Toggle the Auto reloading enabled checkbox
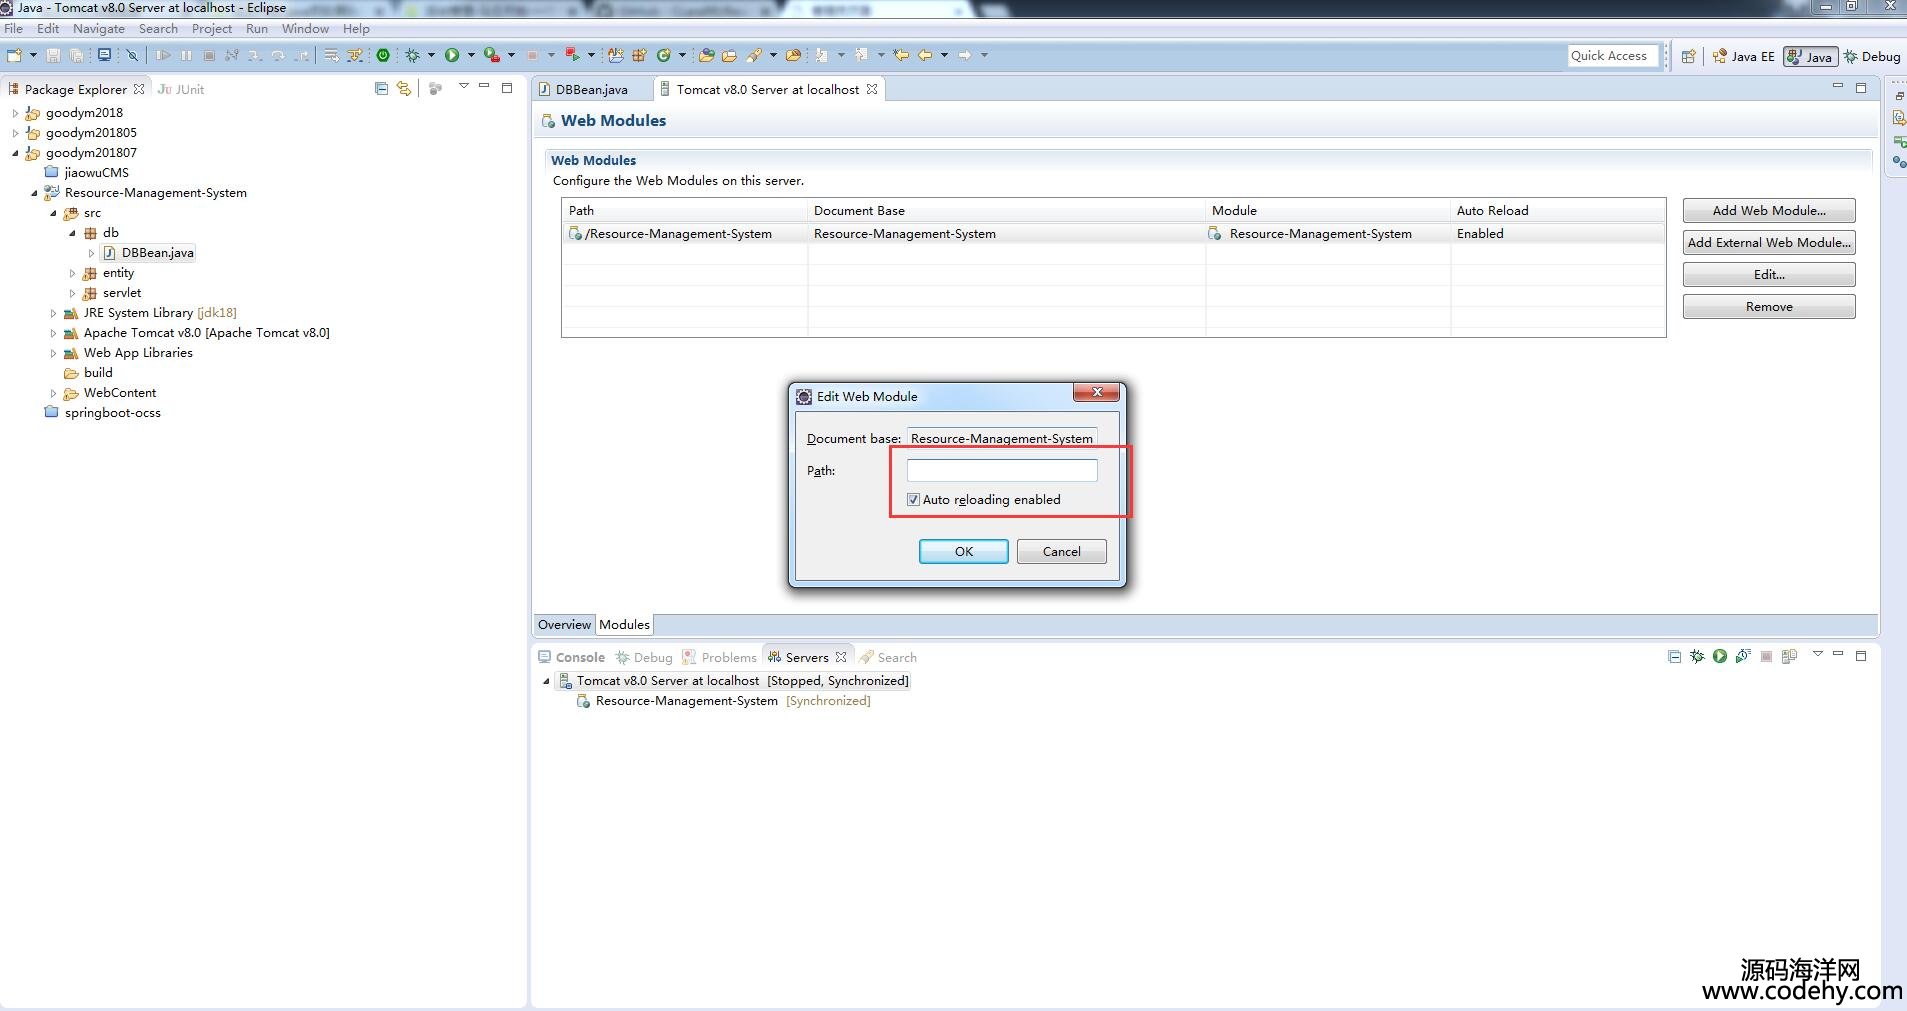The height and width of the screenshot is (1011, 1907). tap(913, 499)
